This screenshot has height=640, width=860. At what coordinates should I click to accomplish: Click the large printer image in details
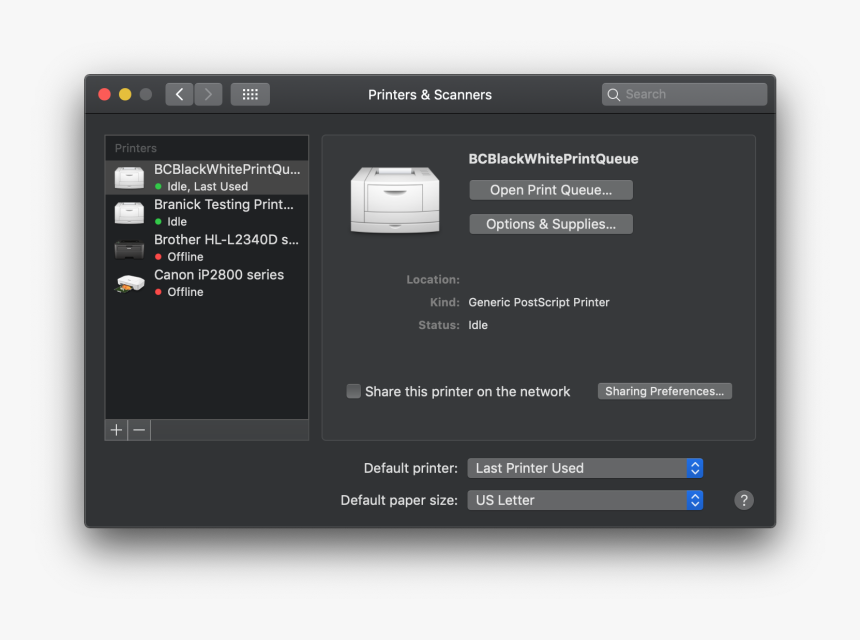(395, 199)
